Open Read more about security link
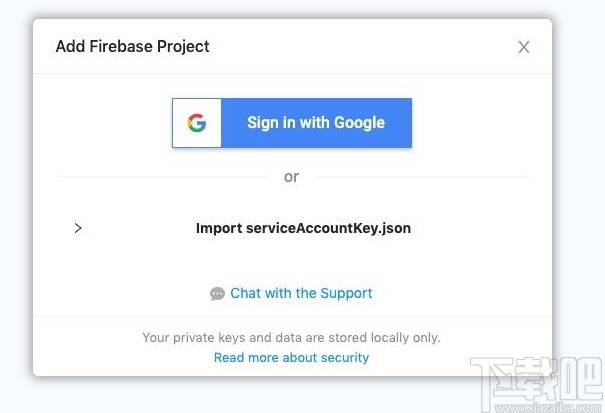 pyautogui.click(x=291, y=357)
